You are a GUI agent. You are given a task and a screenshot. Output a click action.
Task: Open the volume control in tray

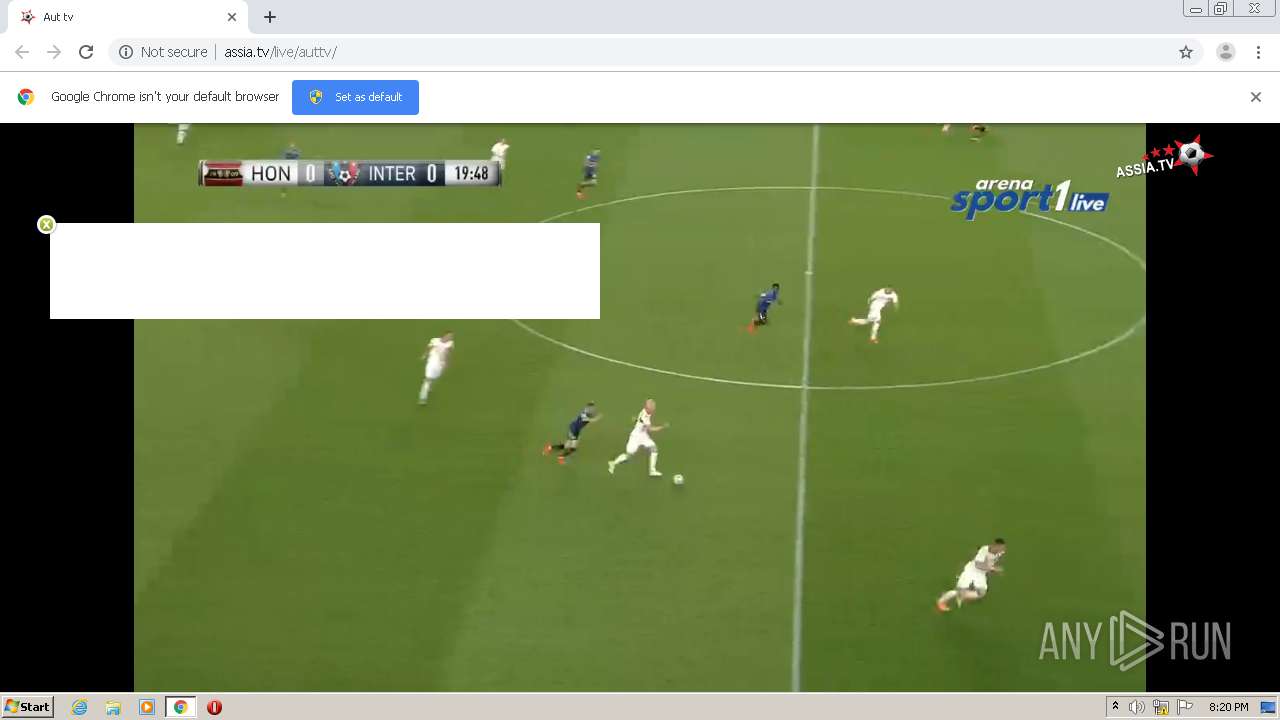point(1137,707)
